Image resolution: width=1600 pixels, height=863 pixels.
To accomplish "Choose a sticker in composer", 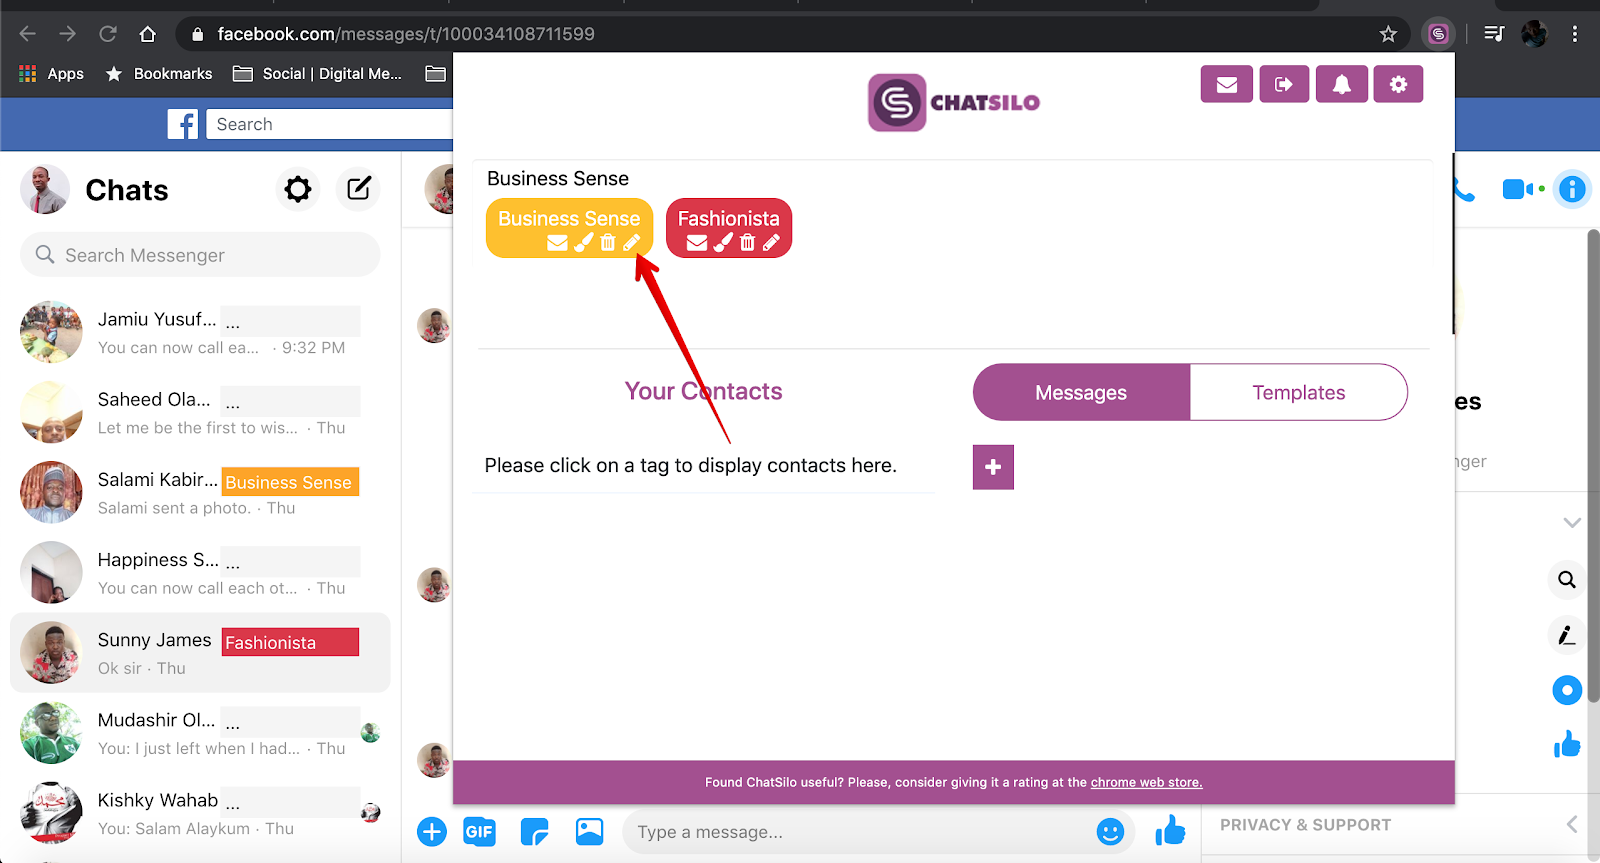I will click(535, 831).
